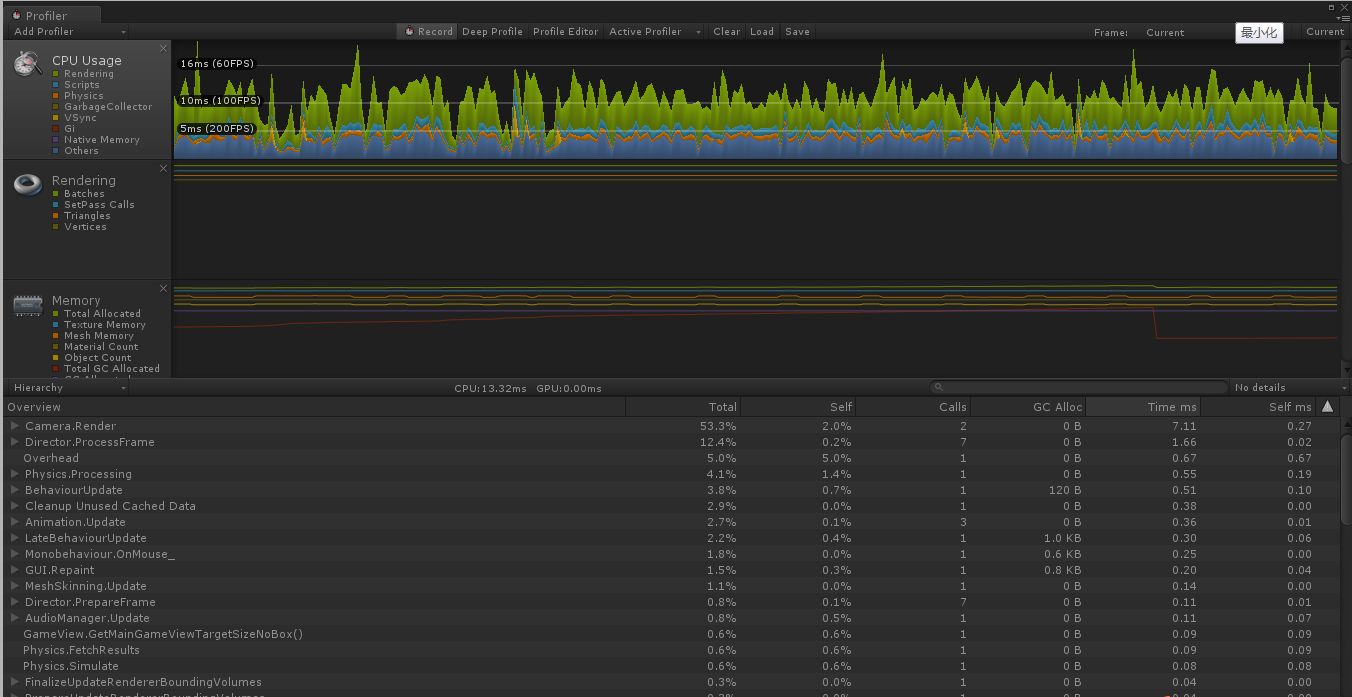This screenshot has width=1352, height=697.
Task: Open the Active Profiler dropdown
Action: [x=654, y=31]
